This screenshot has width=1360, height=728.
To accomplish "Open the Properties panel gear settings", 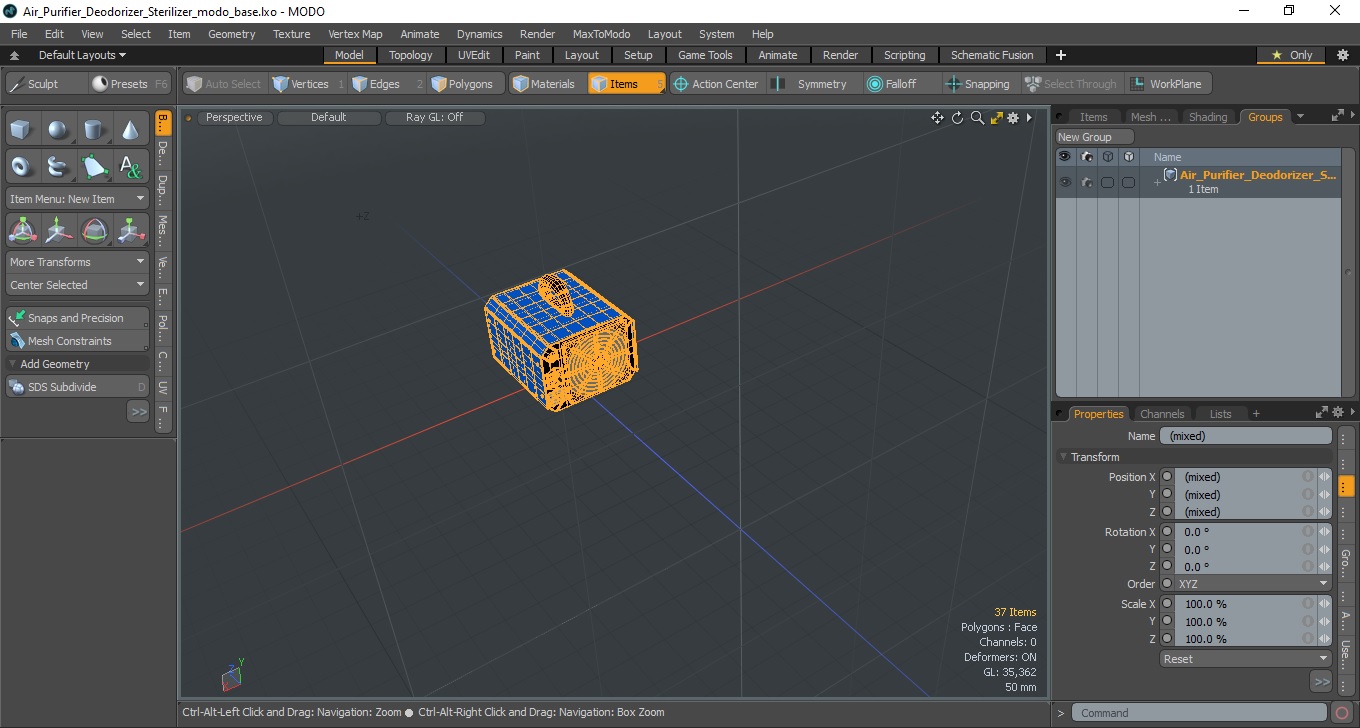I will 1337,413.
